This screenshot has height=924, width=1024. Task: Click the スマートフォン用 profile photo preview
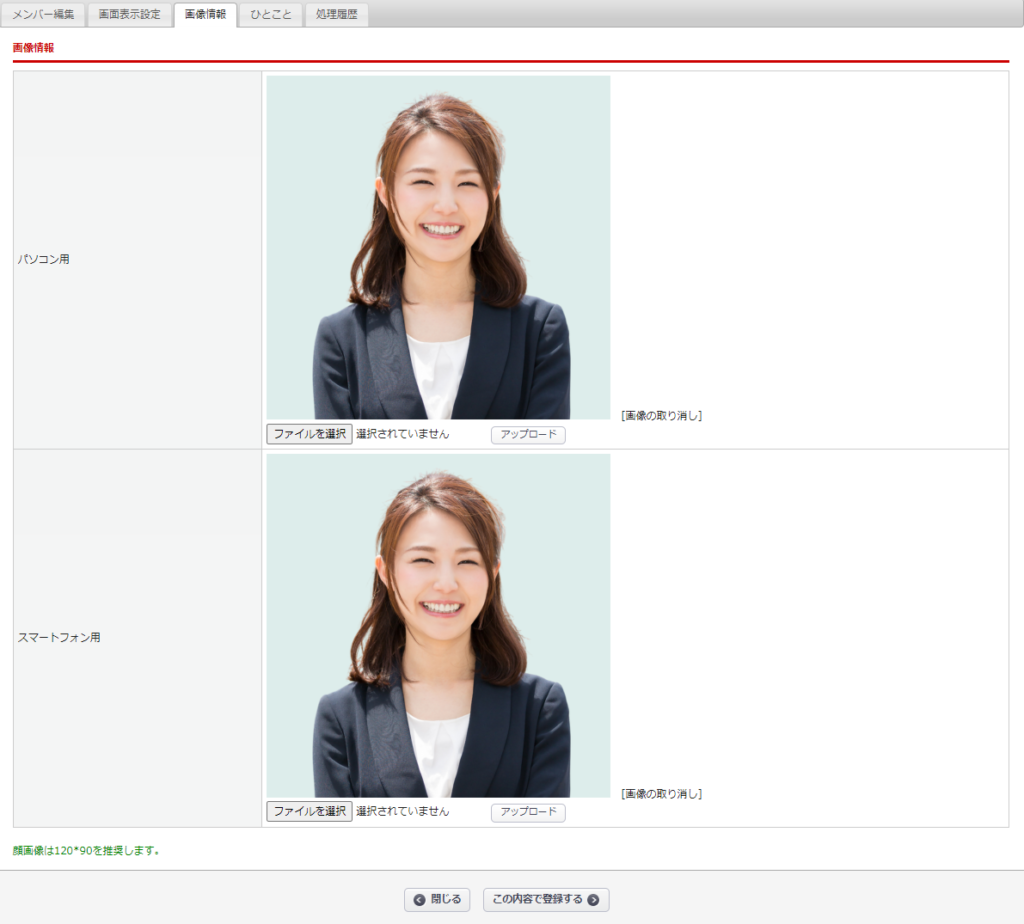437,624
